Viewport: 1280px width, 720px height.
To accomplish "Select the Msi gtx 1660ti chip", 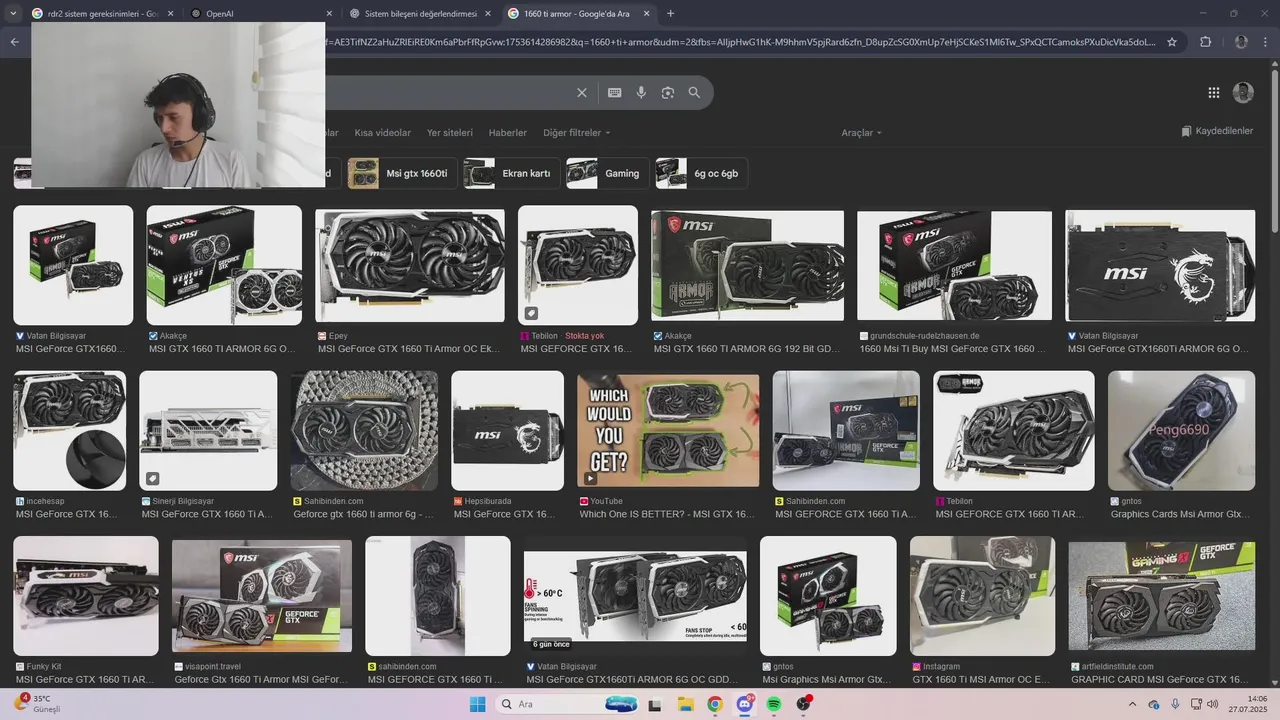I will tap(401, 173).
